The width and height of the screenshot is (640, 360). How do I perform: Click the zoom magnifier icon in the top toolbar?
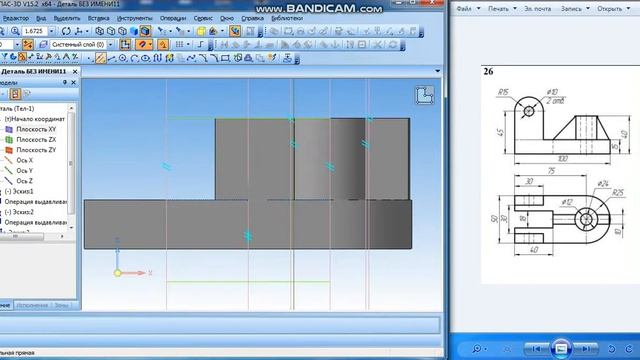coord(15,31)
